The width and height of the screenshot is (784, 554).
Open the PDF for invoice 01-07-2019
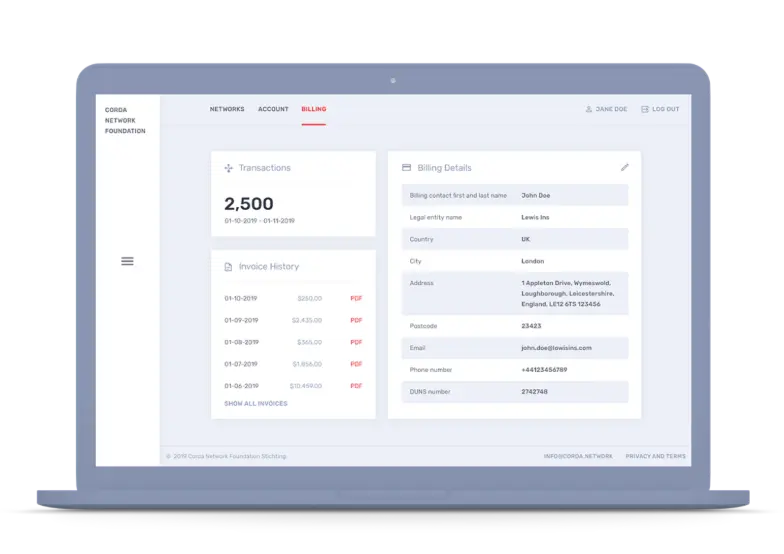pyautogui.click(x=356, y=364)
